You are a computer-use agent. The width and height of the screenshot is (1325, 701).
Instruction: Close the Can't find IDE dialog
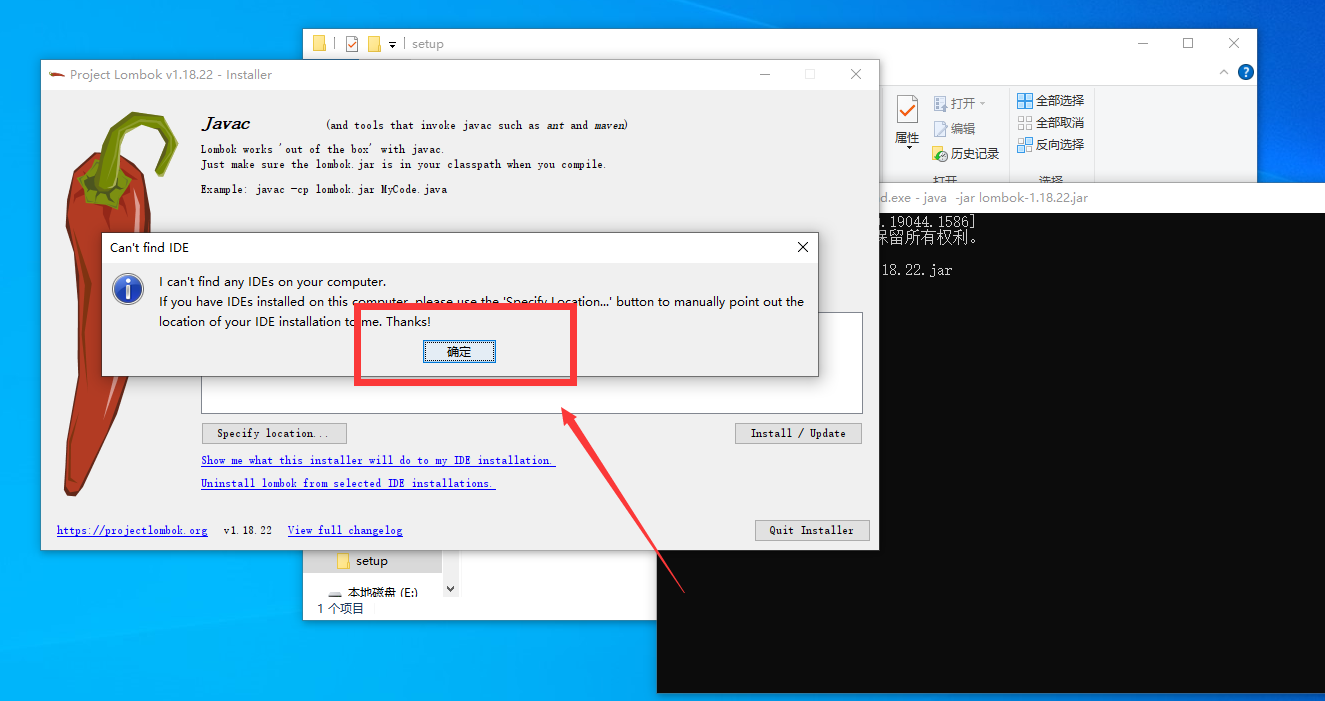point(803,247)
